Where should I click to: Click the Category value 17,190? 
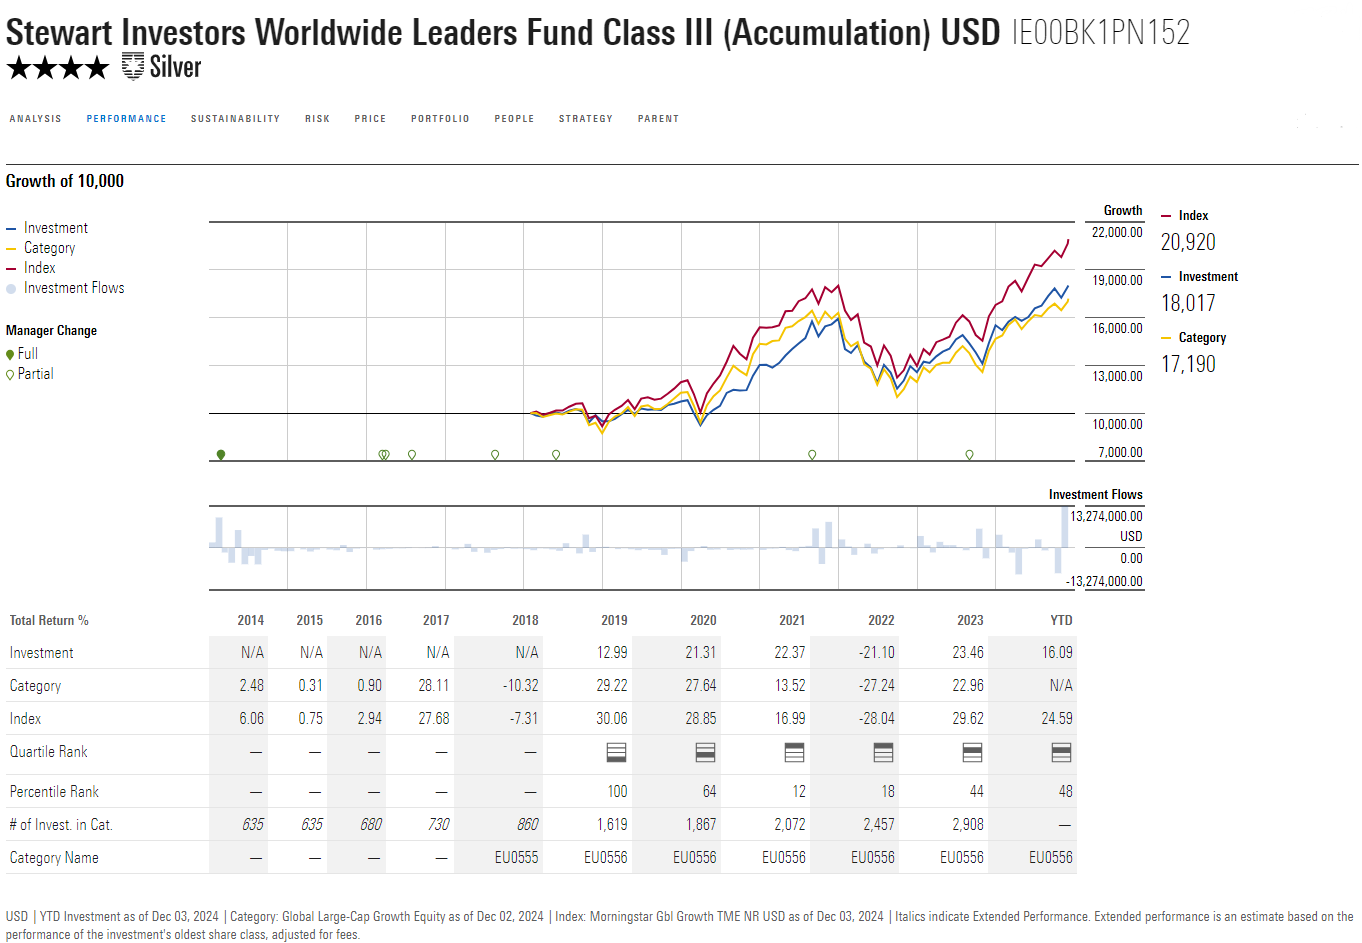coord(1188,364)
